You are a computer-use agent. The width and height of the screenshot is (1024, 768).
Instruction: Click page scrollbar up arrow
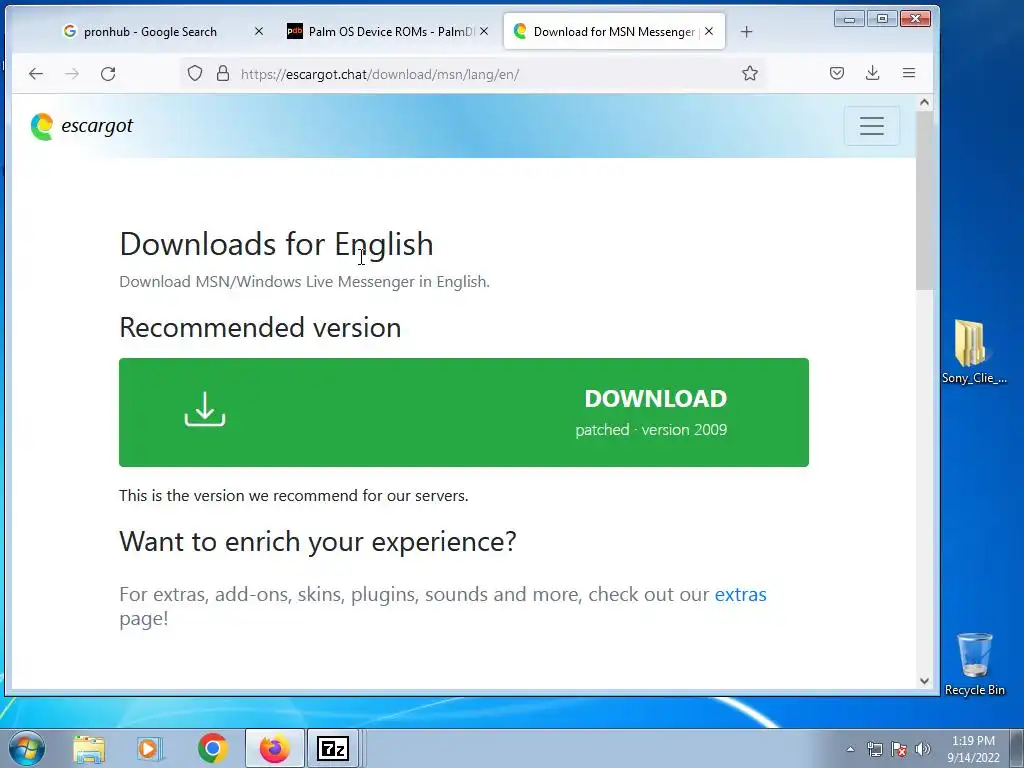tap(924, 102)
